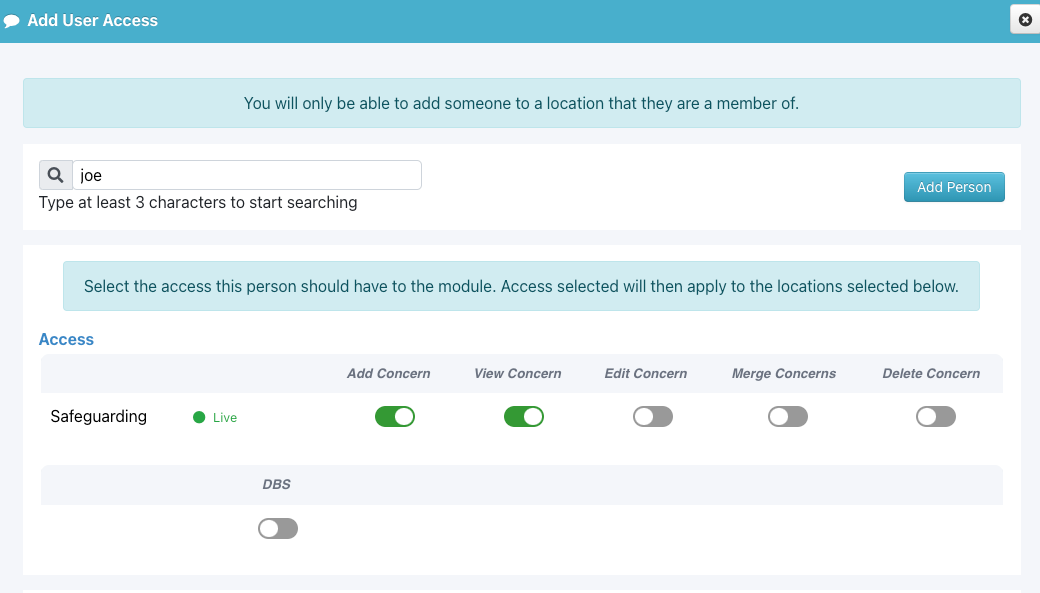Click the speech bubble icon in header
This screenshot has height=593, width=1040.
[11, 21]
